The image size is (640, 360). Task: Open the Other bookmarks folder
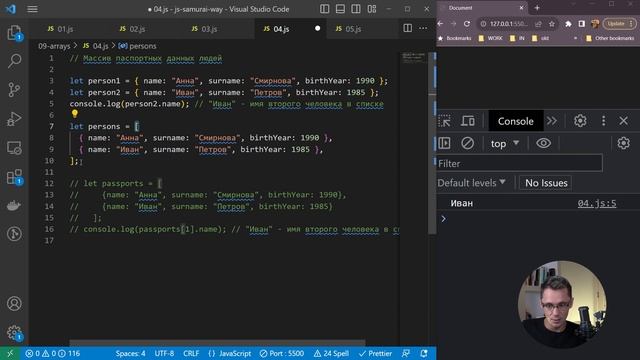[x=610, y=38]
